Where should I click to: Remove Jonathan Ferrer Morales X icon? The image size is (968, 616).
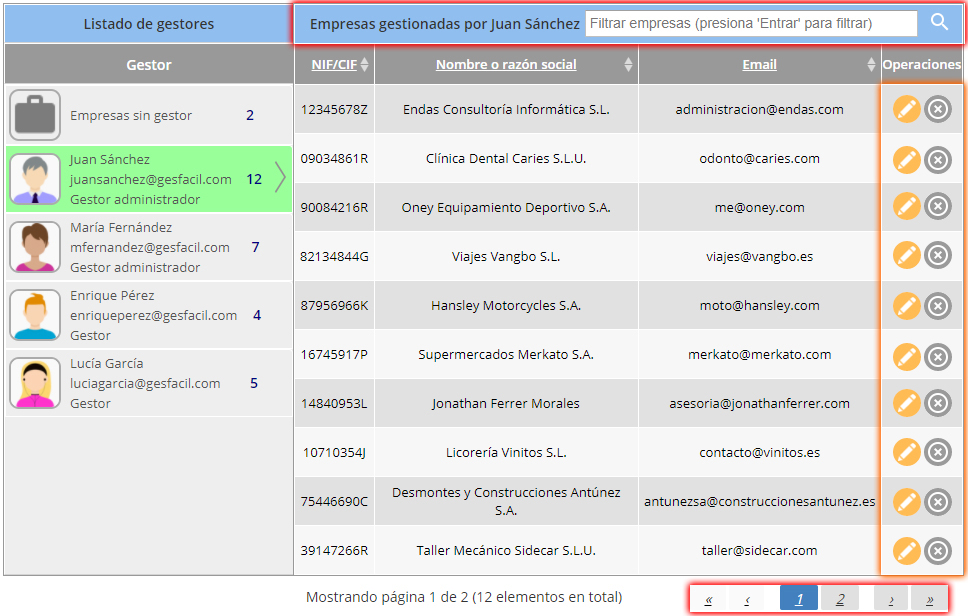(938, 403)
